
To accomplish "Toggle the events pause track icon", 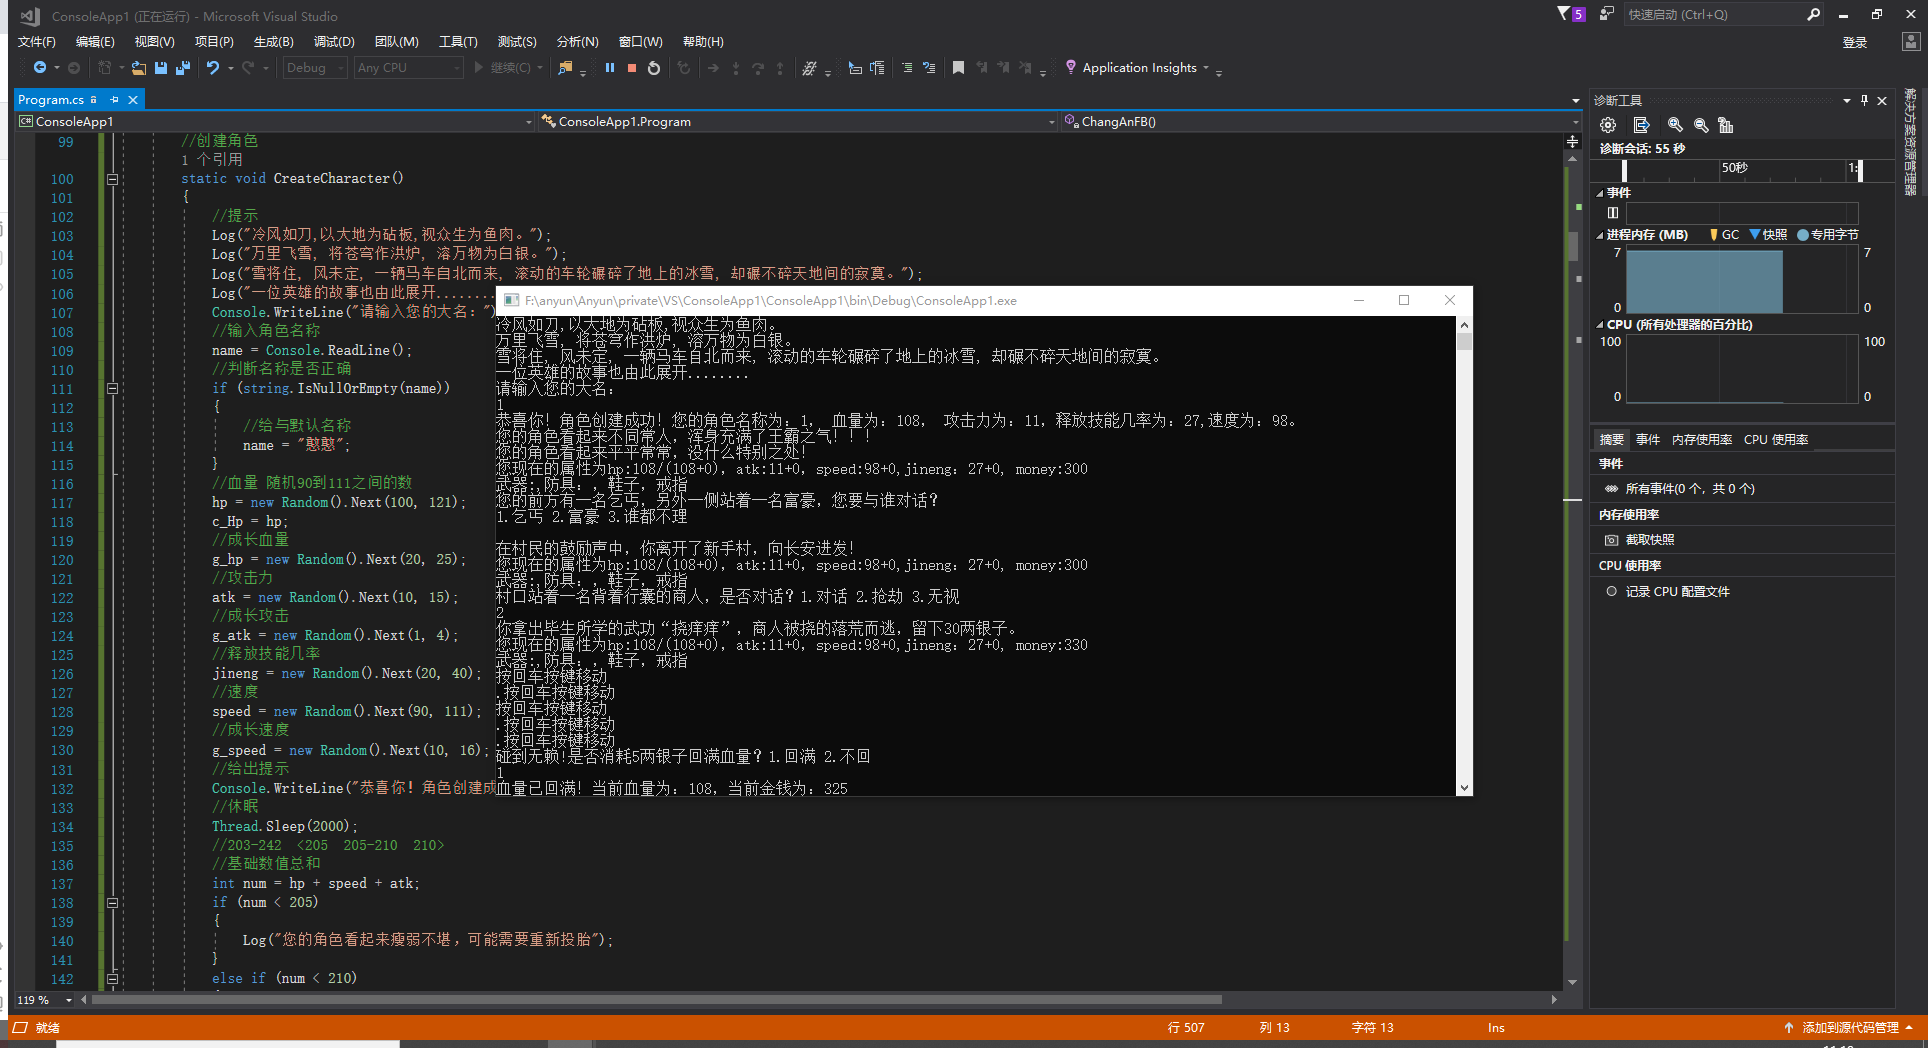I will (1612, 212).
